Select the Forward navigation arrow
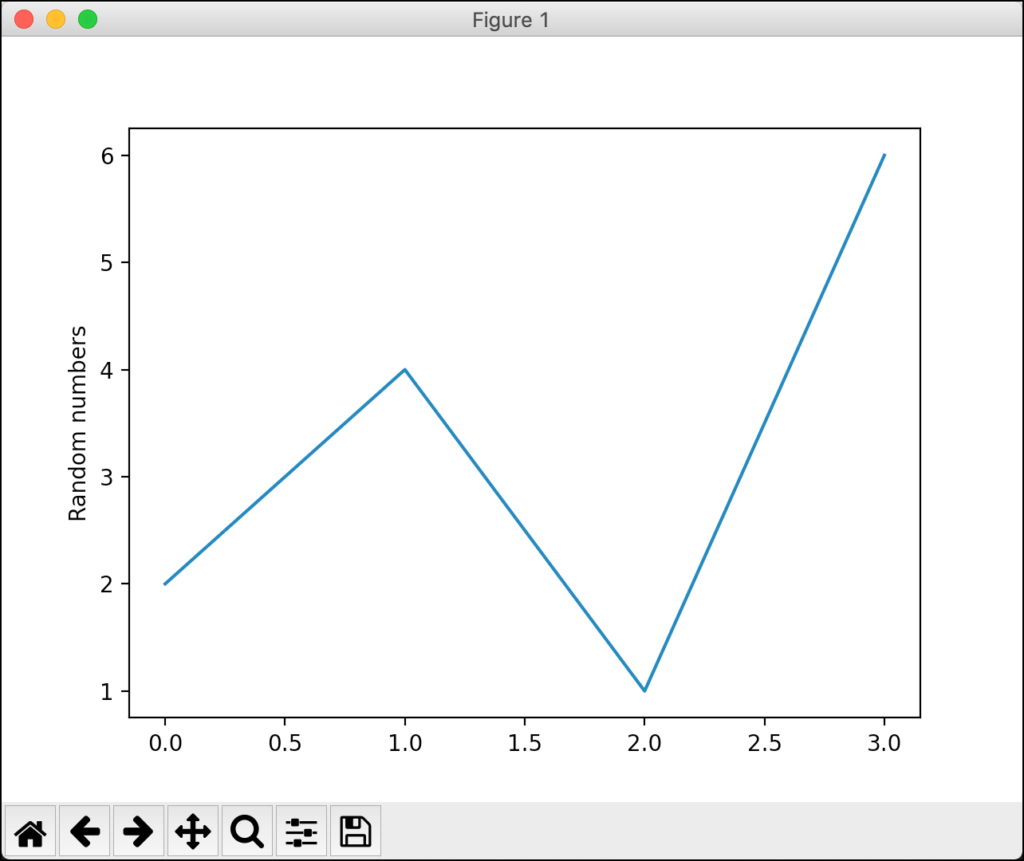Image resolution: width=1024 pixels, height=861 pixels. [x=139, y=830]
